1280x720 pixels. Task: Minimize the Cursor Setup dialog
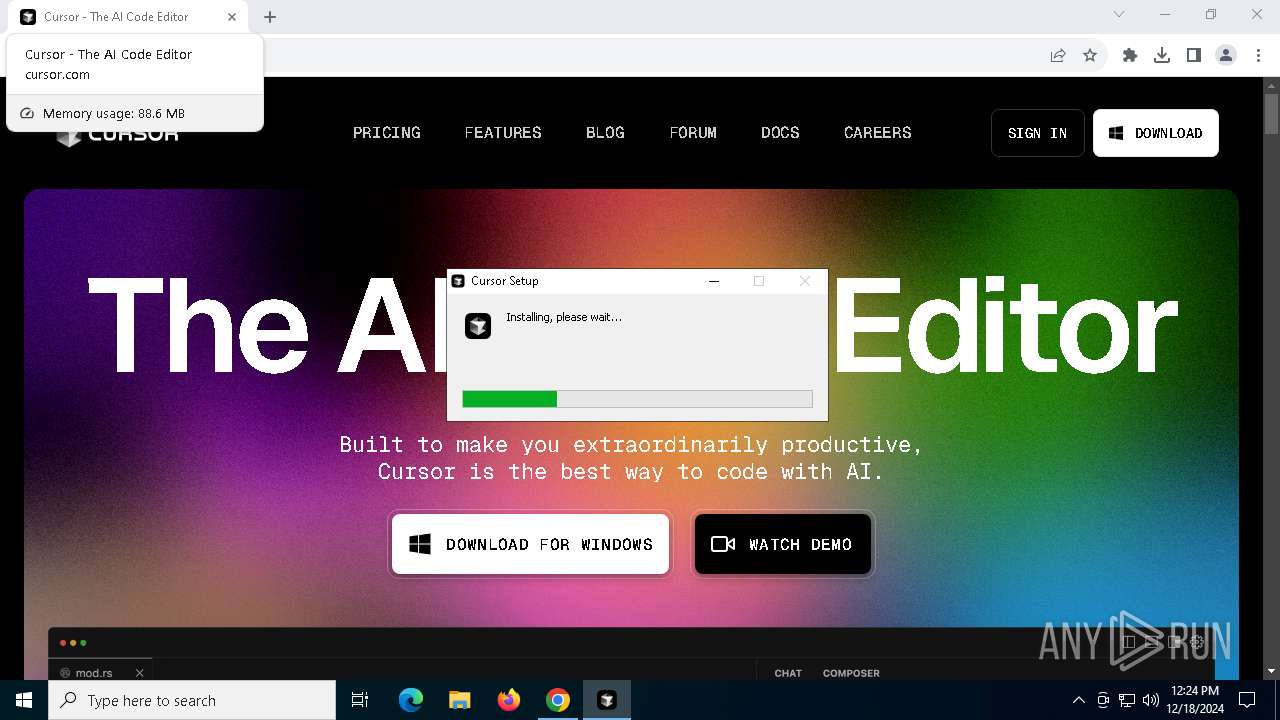[x=714, y=281]
